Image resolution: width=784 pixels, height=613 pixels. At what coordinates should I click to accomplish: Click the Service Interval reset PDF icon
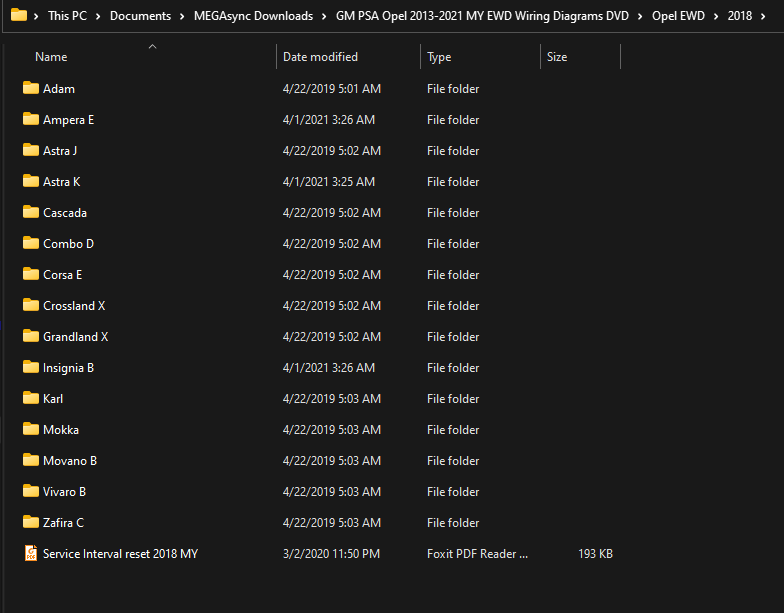coord(31,553)
